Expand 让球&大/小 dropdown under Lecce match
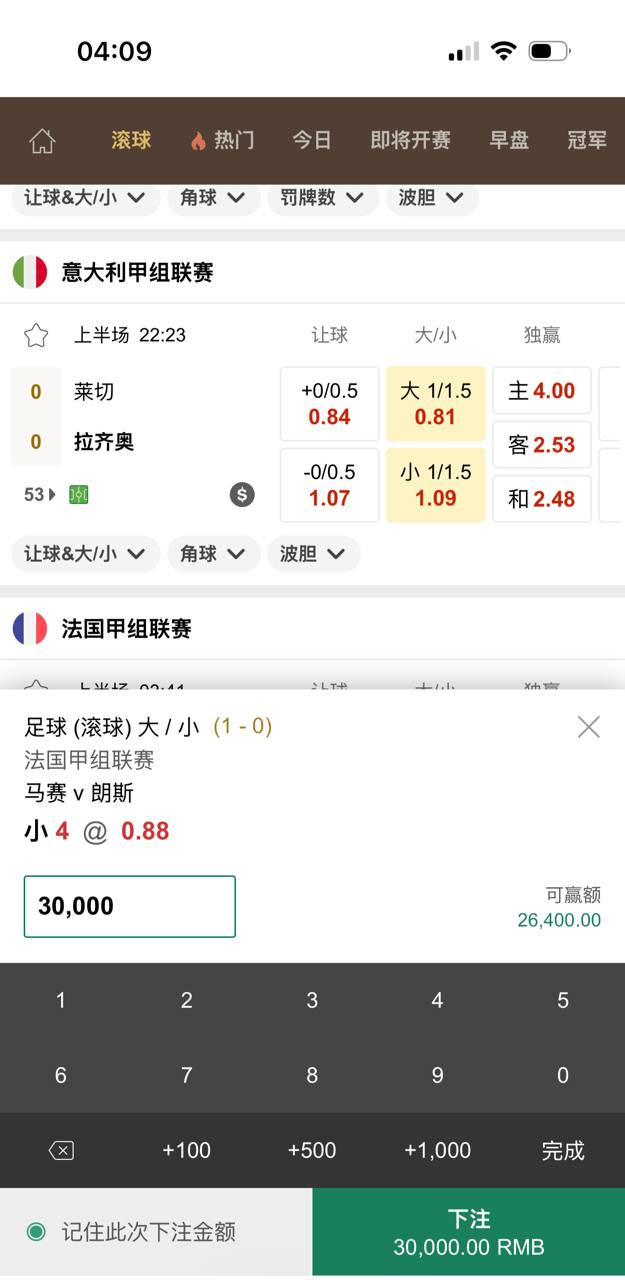Viewport: 625px width, 1280px height. click(85, 554)
